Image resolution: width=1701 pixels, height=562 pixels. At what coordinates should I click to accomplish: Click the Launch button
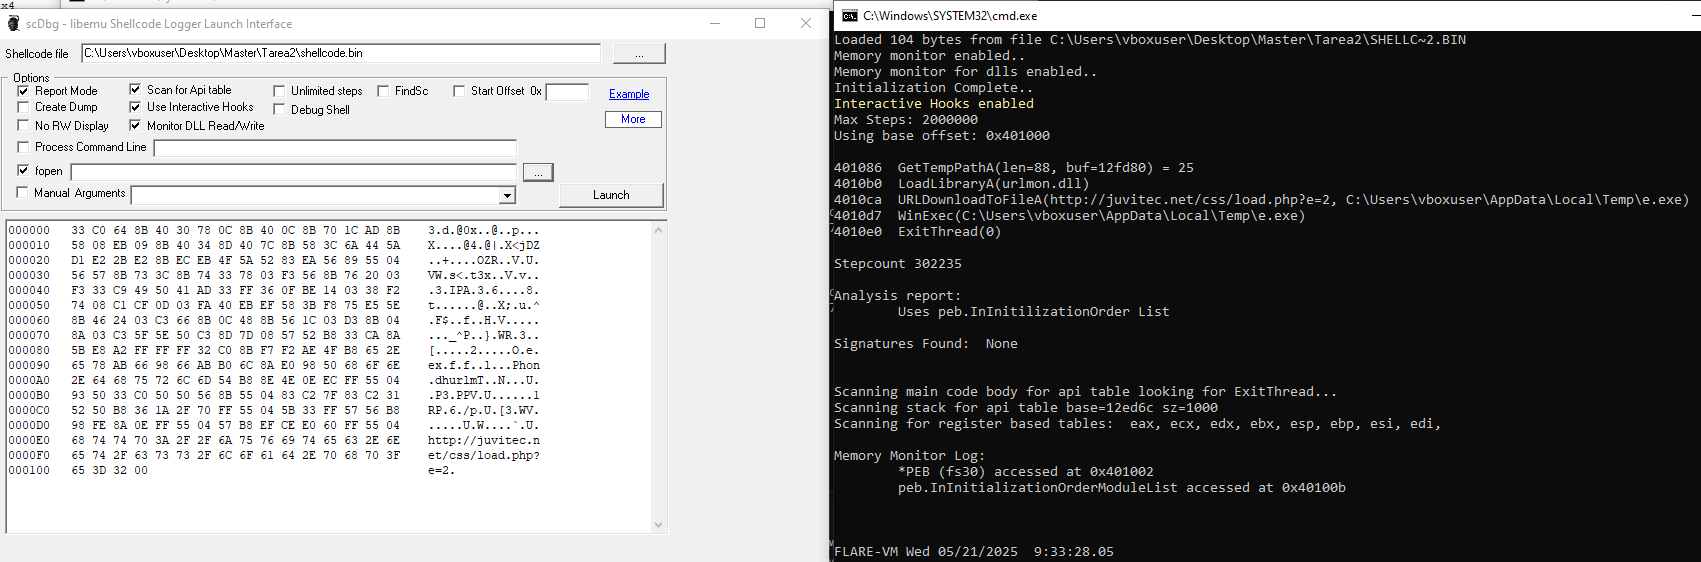tap(611, 195)
